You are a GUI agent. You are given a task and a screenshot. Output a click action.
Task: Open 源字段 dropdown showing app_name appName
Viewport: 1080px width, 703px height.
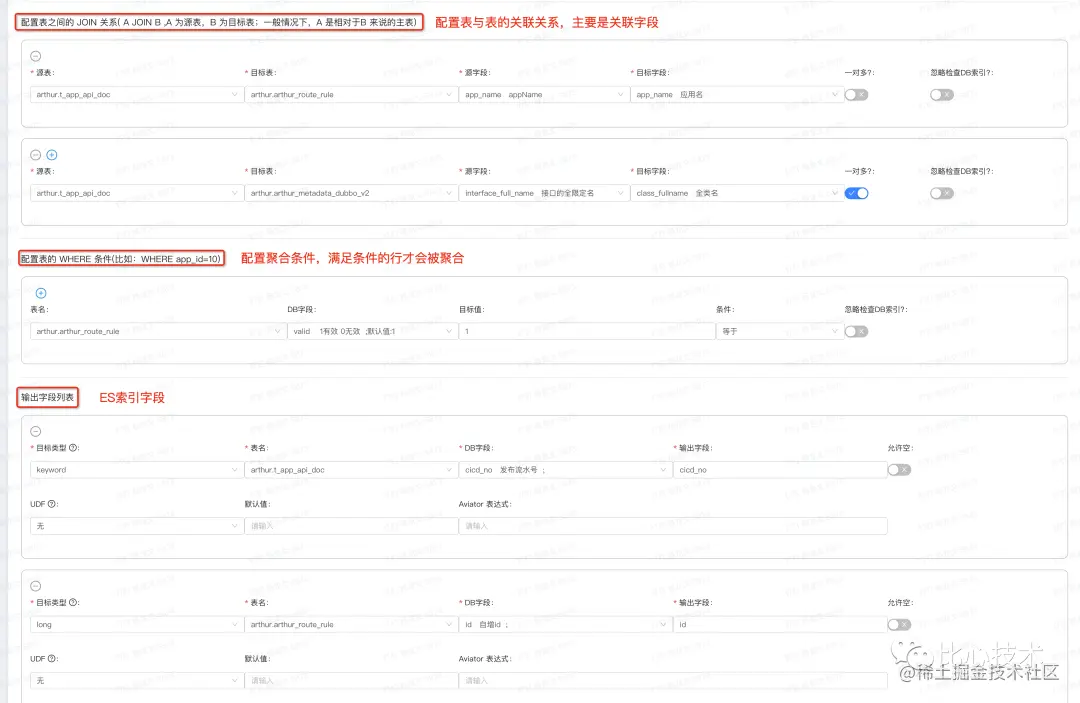tap(543, 95)
